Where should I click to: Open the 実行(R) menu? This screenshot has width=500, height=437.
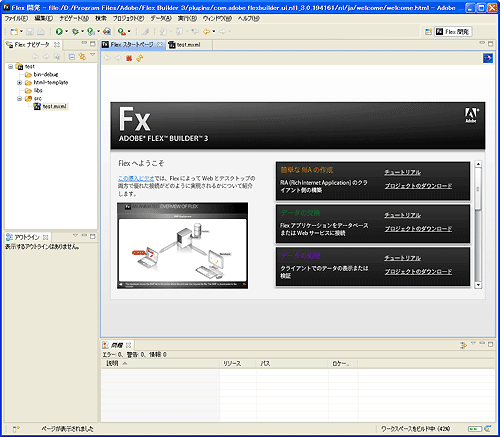pos(187,18)
